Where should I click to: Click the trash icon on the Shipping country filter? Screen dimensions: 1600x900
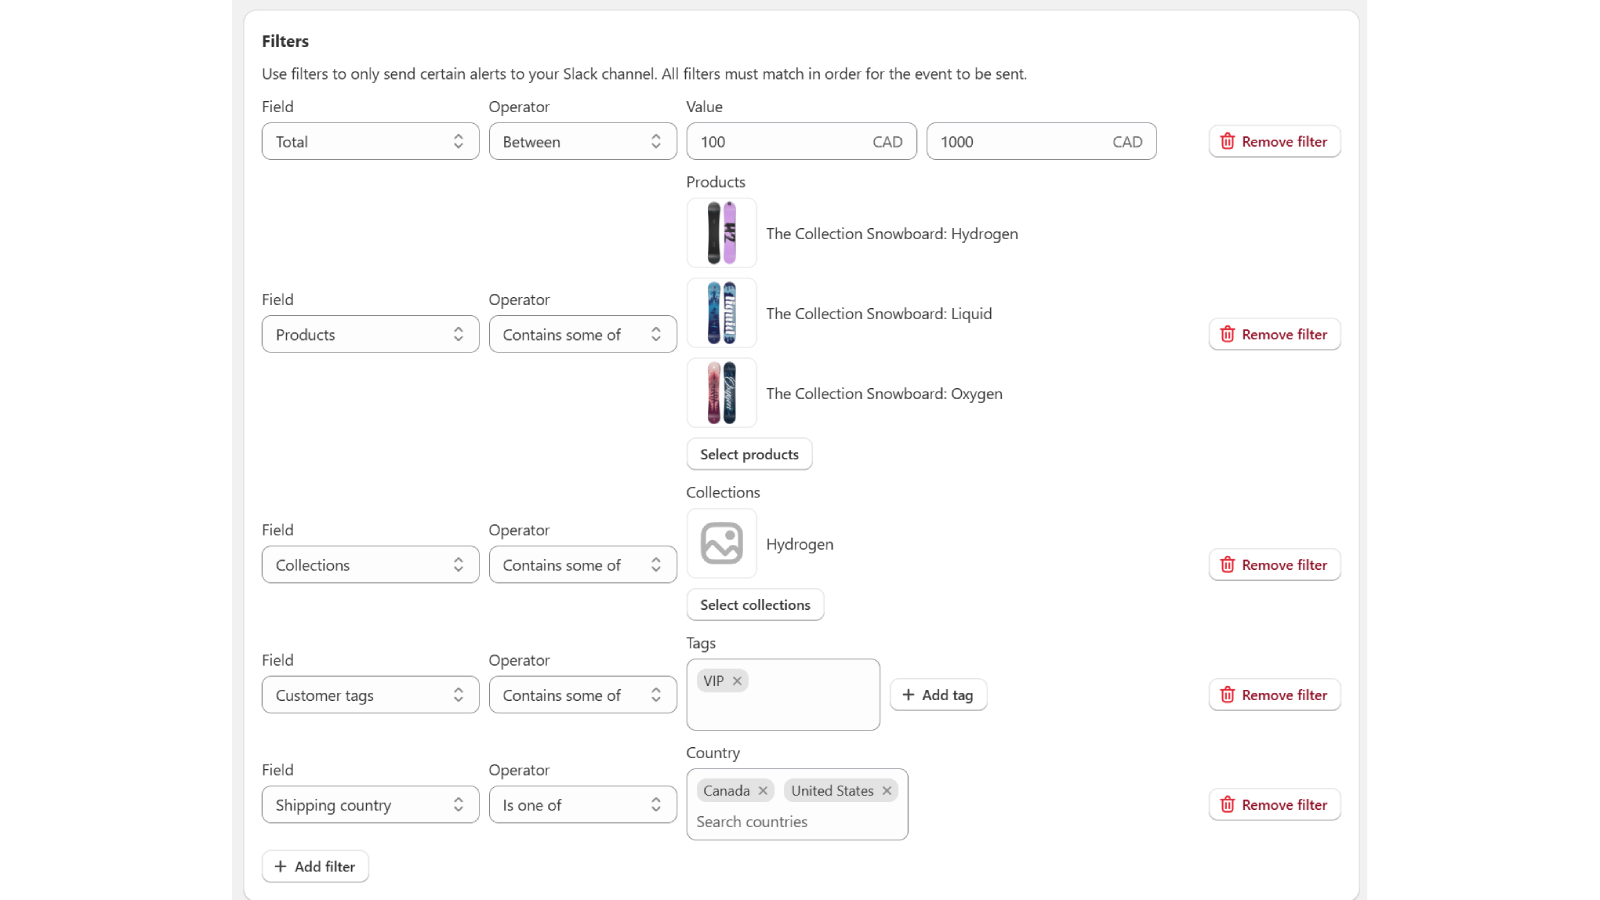pyautogui.click(x=1228, y=804)
